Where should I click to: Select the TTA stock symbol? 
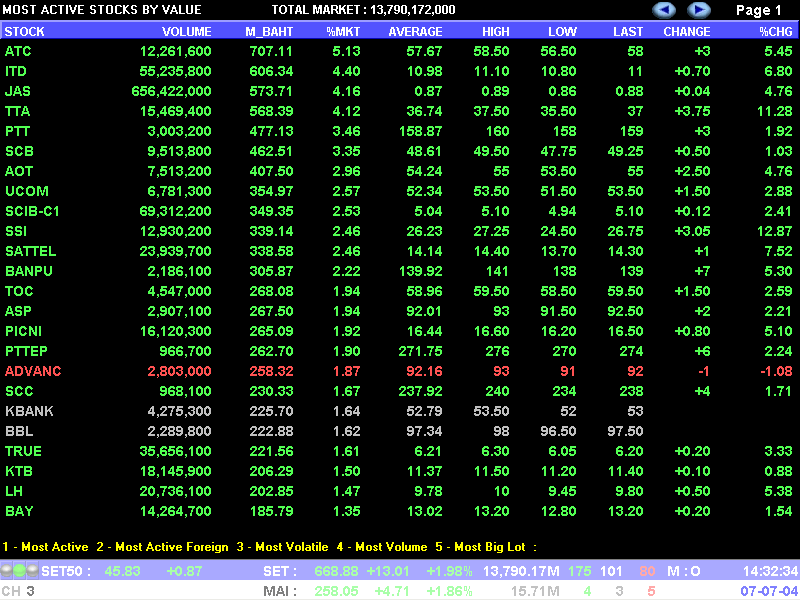tap(17, 111)
